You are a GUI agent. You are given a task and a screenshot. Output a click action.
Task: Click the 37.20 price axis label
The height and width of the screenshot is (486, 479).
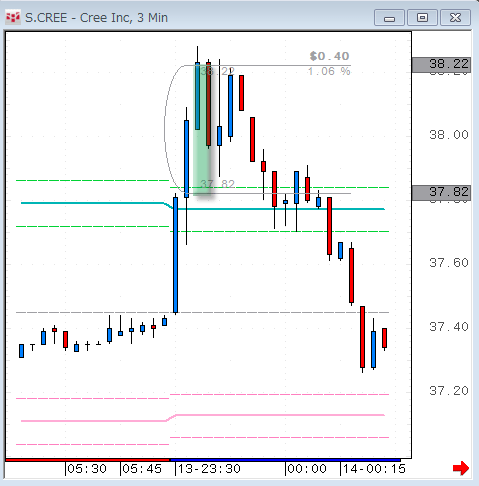click(x=449, y=391)
